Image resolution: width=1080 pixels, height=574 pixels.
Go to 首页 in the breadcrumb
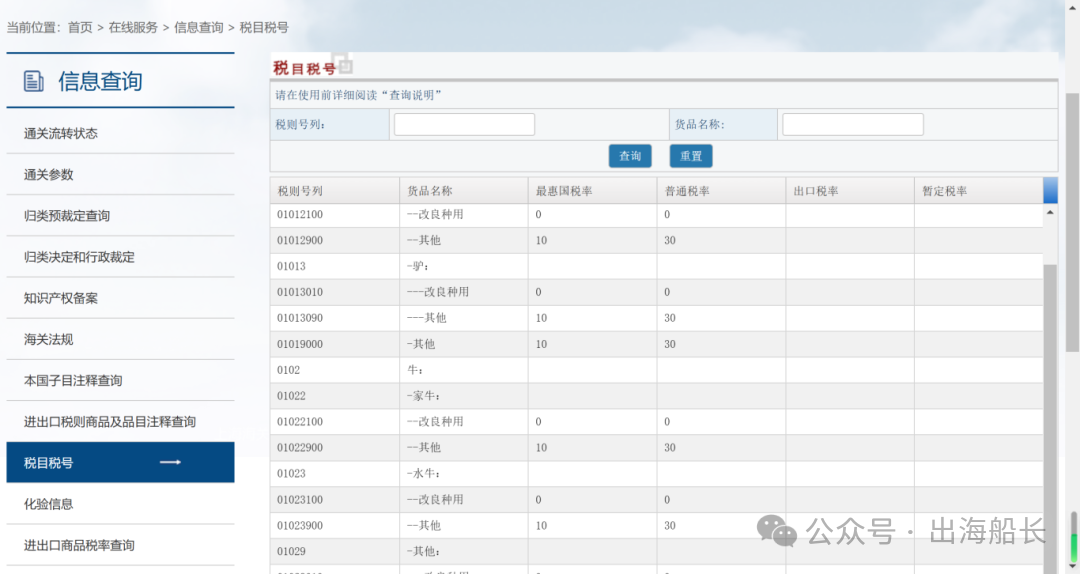(80, 28)
